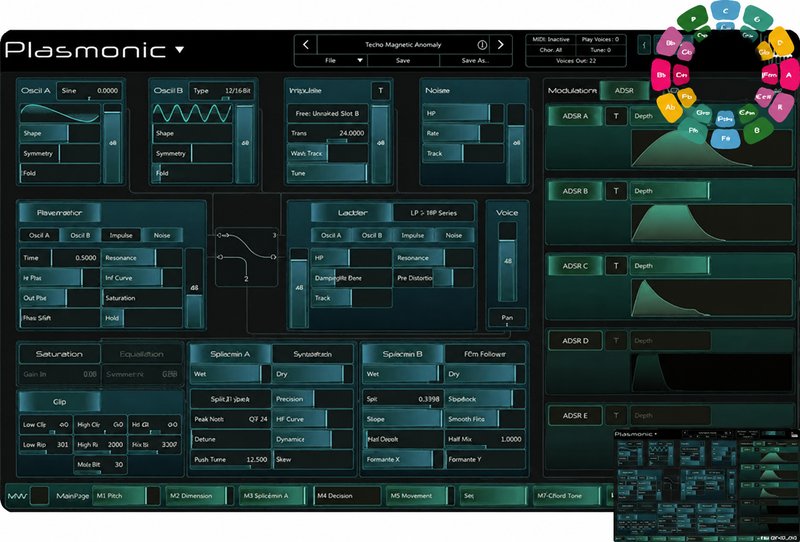The image size is (800, 542).
Task: Open the Saturation tab
Action: pyautogui.click(x=59, y=354)
